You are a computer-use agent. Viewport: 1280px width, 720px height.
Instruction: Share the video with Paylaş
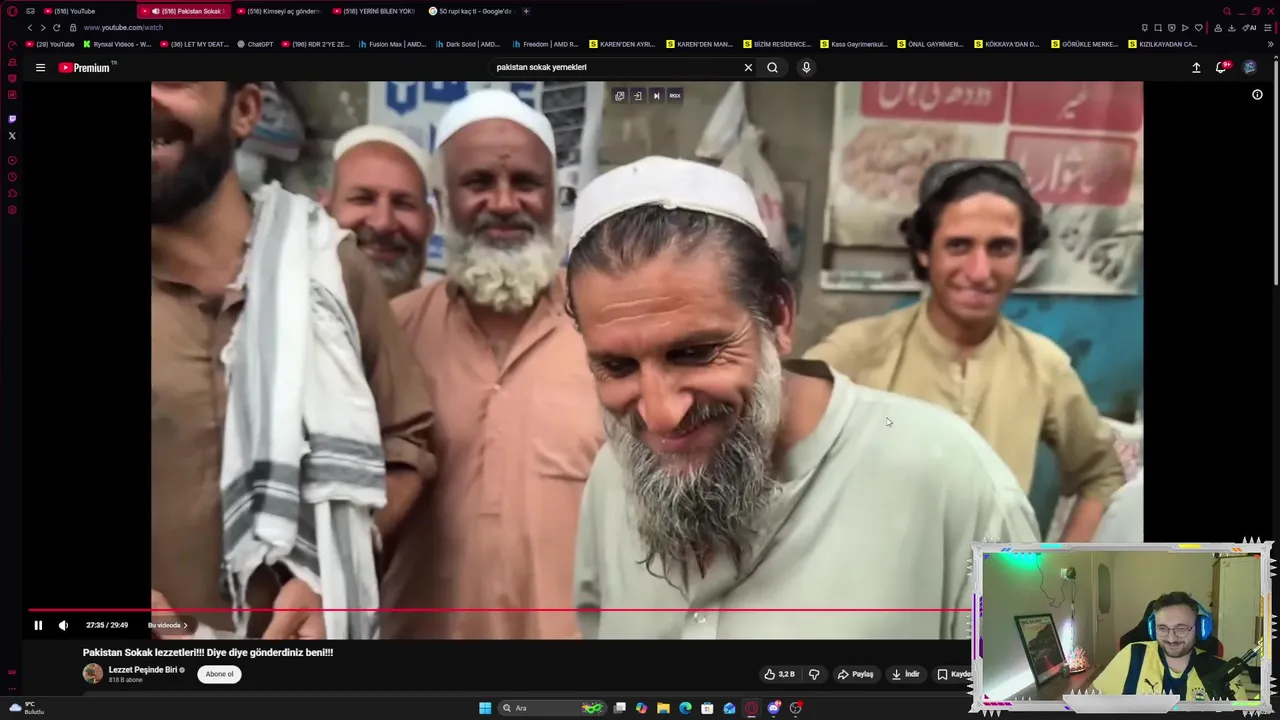coord(855,674)
